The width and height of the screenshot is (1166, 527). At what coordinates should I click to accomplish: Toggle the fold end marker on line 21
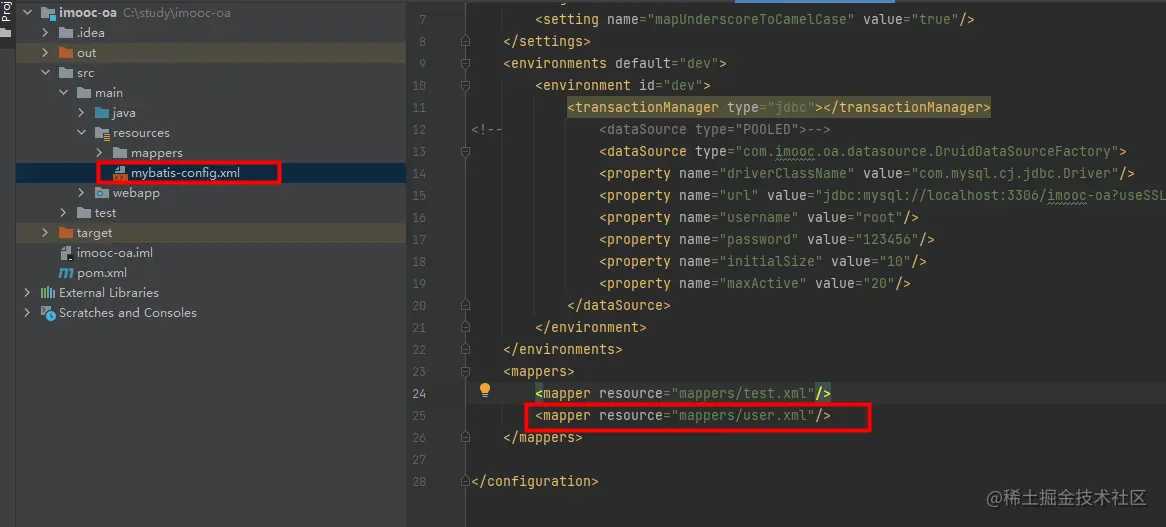[466, 327]
